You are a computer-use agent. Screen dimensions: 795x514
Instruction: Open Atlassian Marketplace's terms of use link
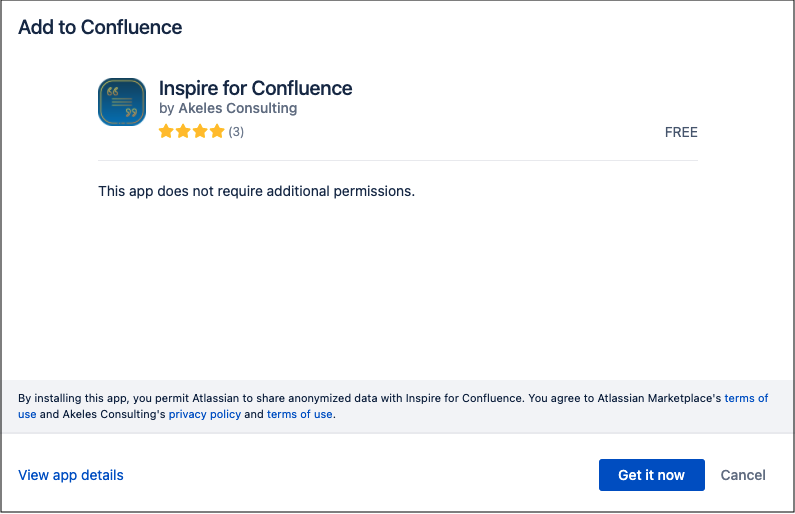coord(746,398)
